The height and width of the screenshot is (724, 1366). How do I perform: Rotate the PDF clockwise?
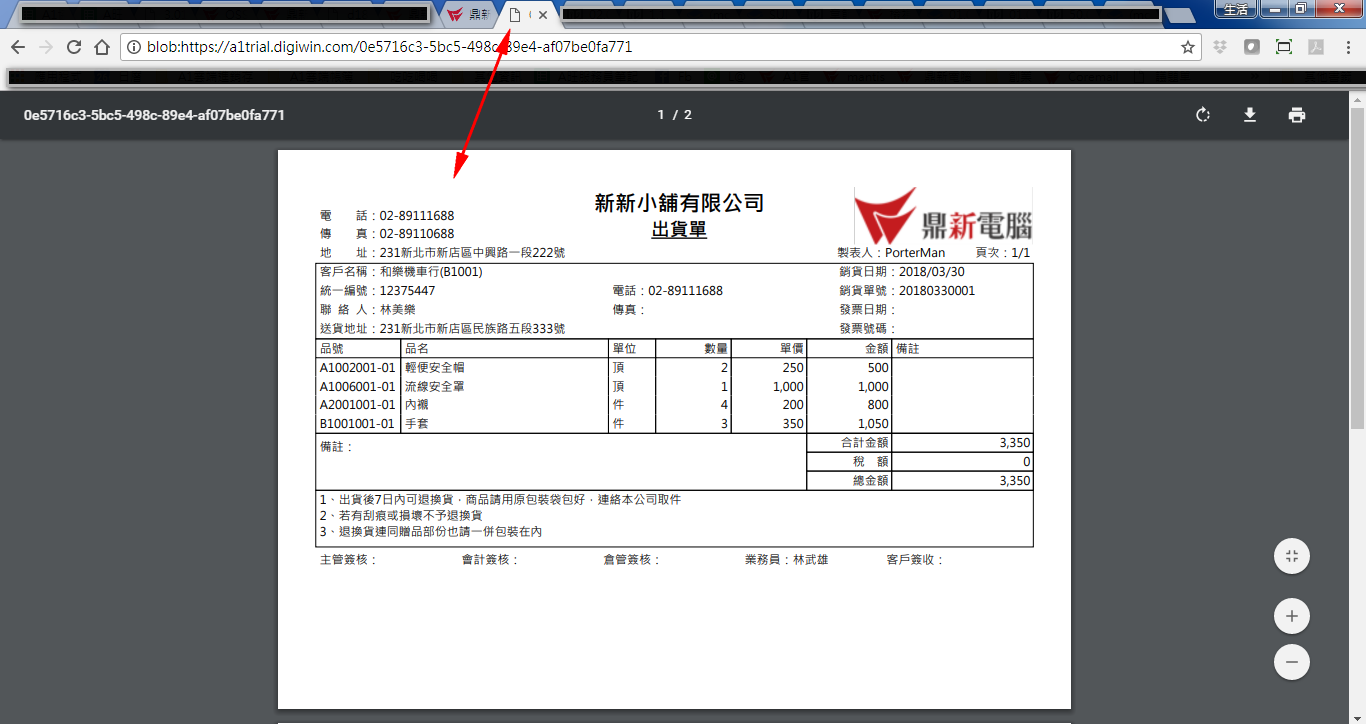tap(1203, 115)
